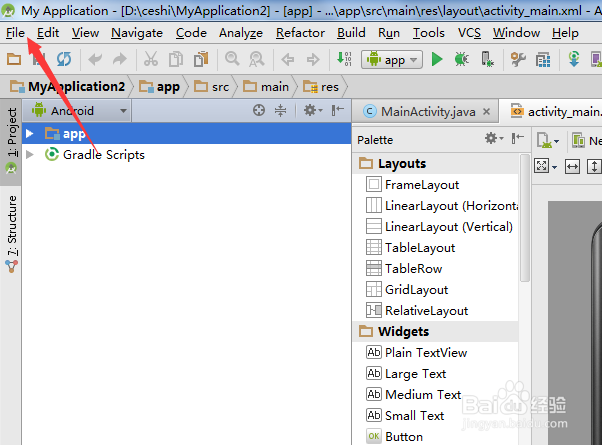The height and width of the screenshot is (445, 602).
Task: Open the design viewport zoom dropdown
Action: coord(546,167)
